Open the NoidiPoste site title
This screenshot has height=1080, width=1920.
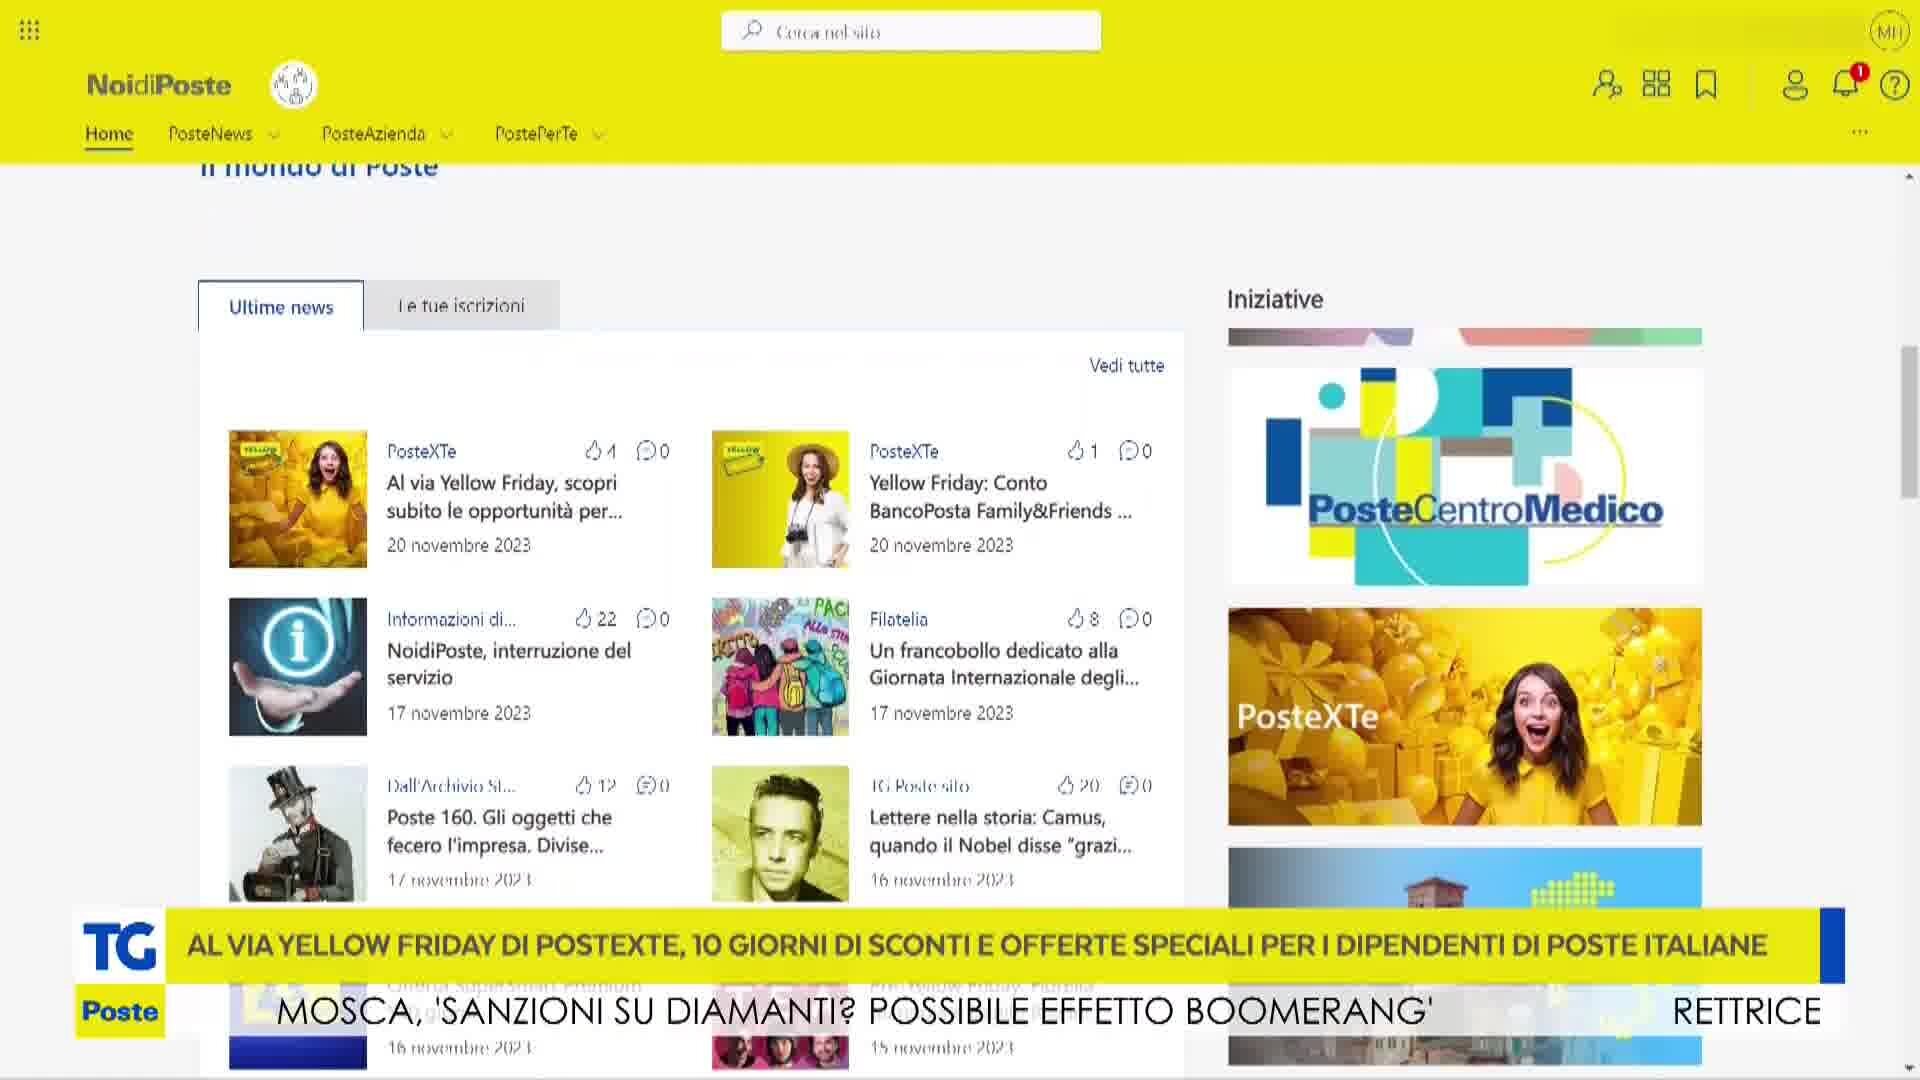pyautogui.click(x=159, y=85)
